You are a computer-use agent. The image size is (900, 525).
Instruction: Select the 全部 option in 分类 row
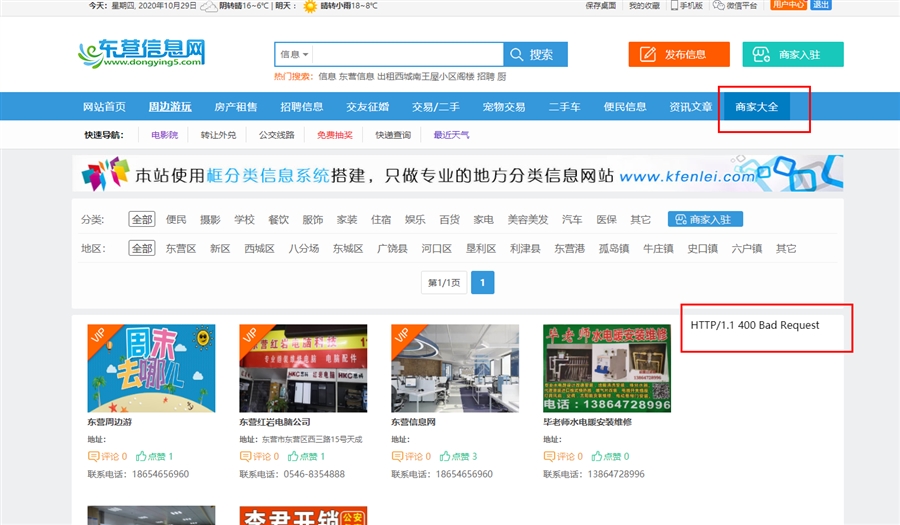point(141,219)
